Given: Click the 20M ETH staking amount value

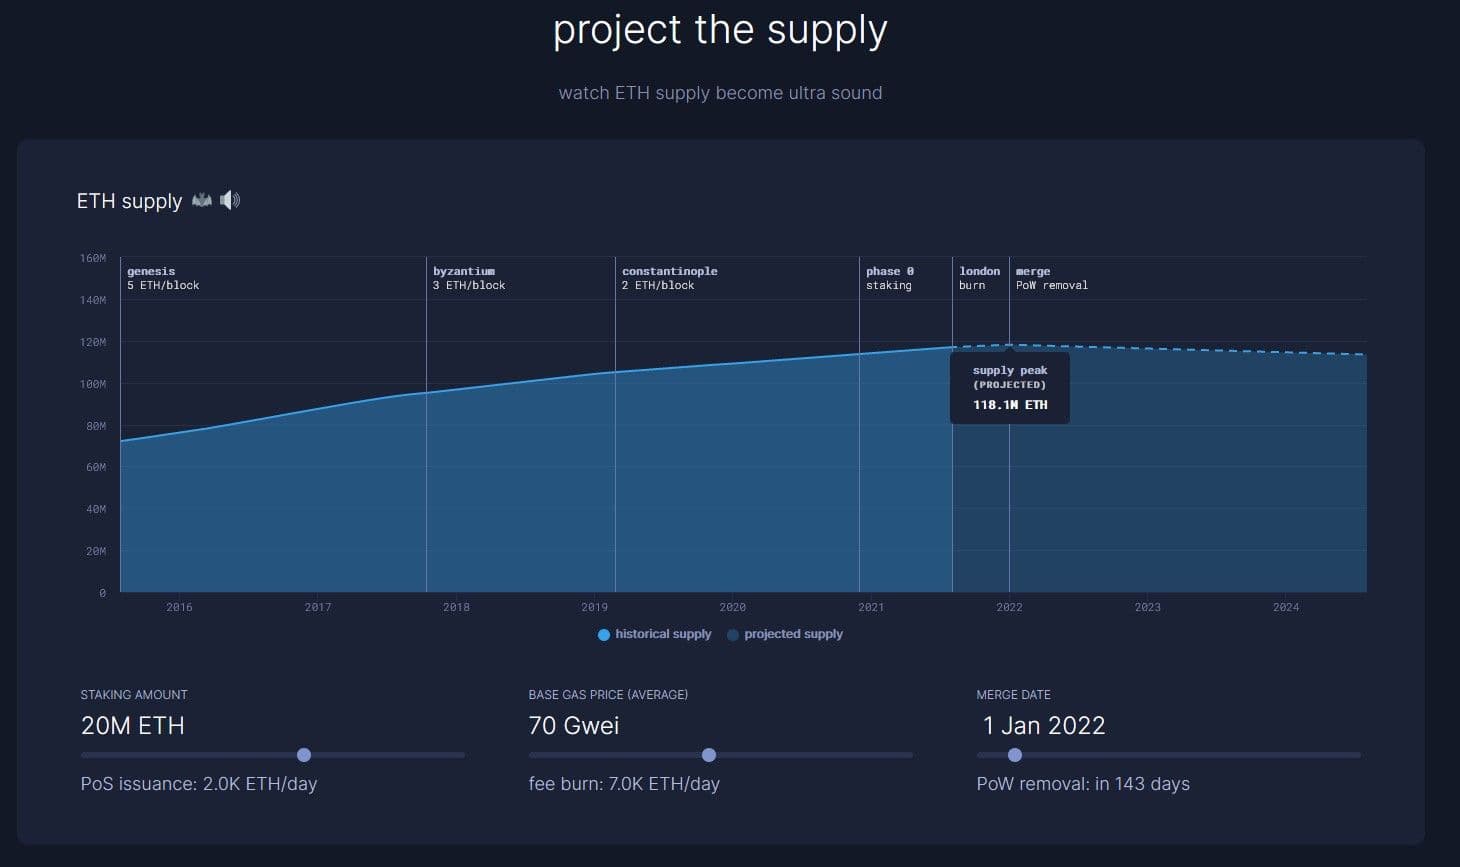Looking at the screenshot, I should pyautogui.click(x=133, y=726).
